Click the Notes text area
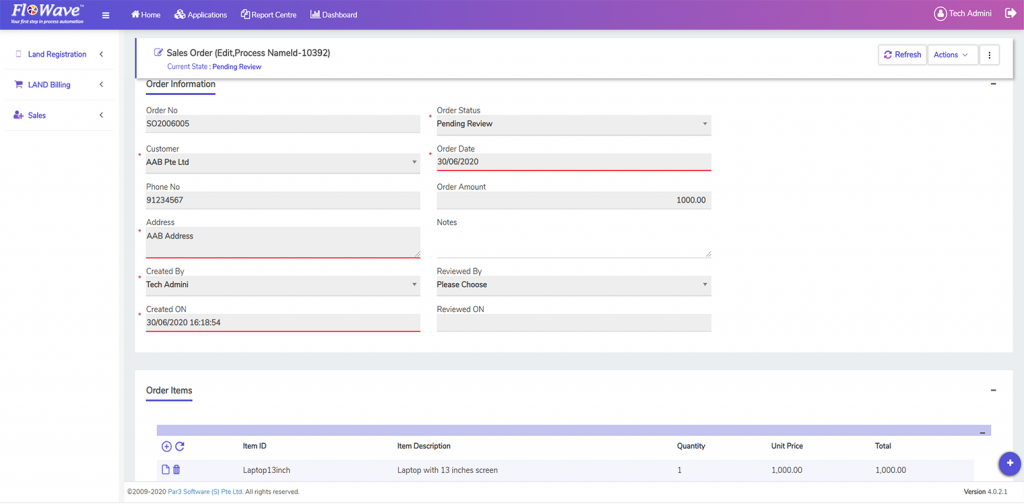This screenshot has height=504, width=1024. coord(573,242)
